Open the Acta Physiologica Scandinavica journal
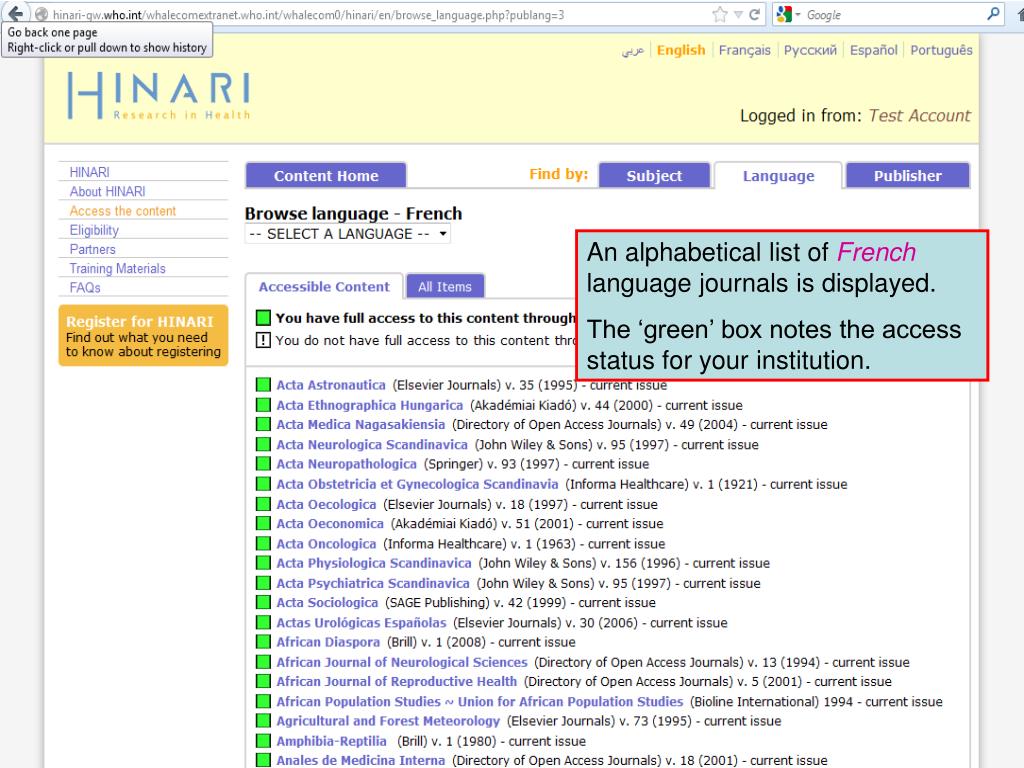The width and height of the screenshot is (1024, 768). coord(374,564)
